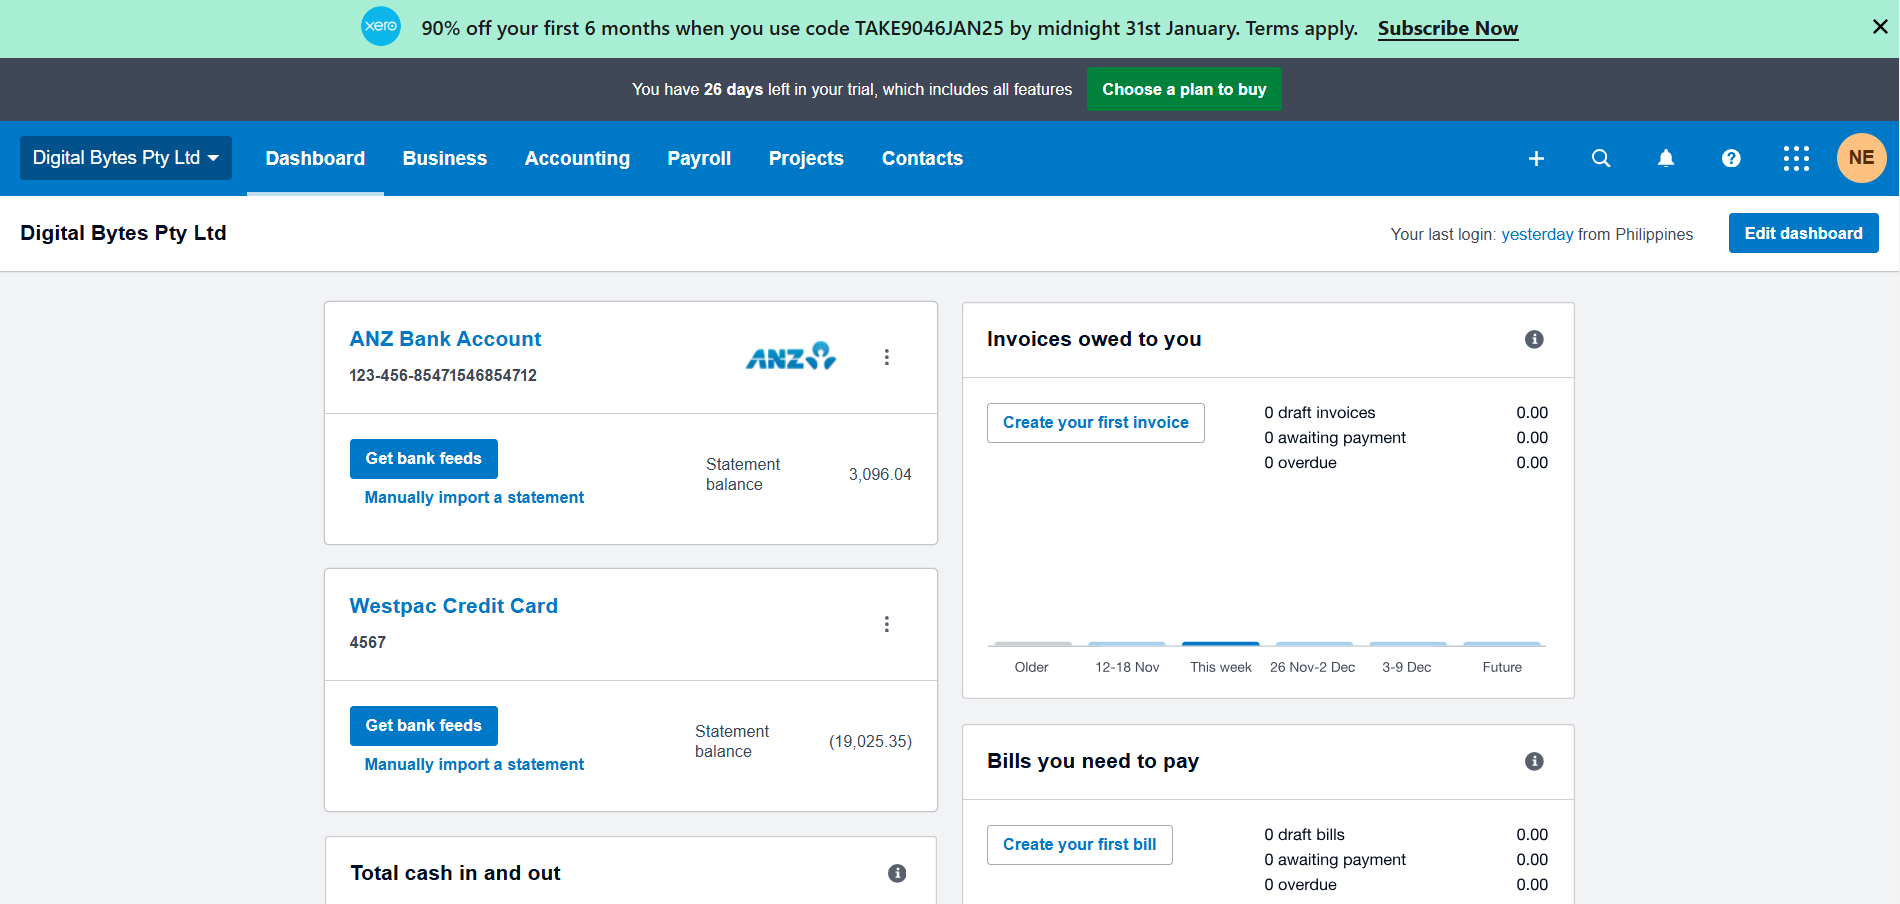1900x904 pixels.
Task: Click the 0 draft invoices row
Action: click(x=1406, y=412)
